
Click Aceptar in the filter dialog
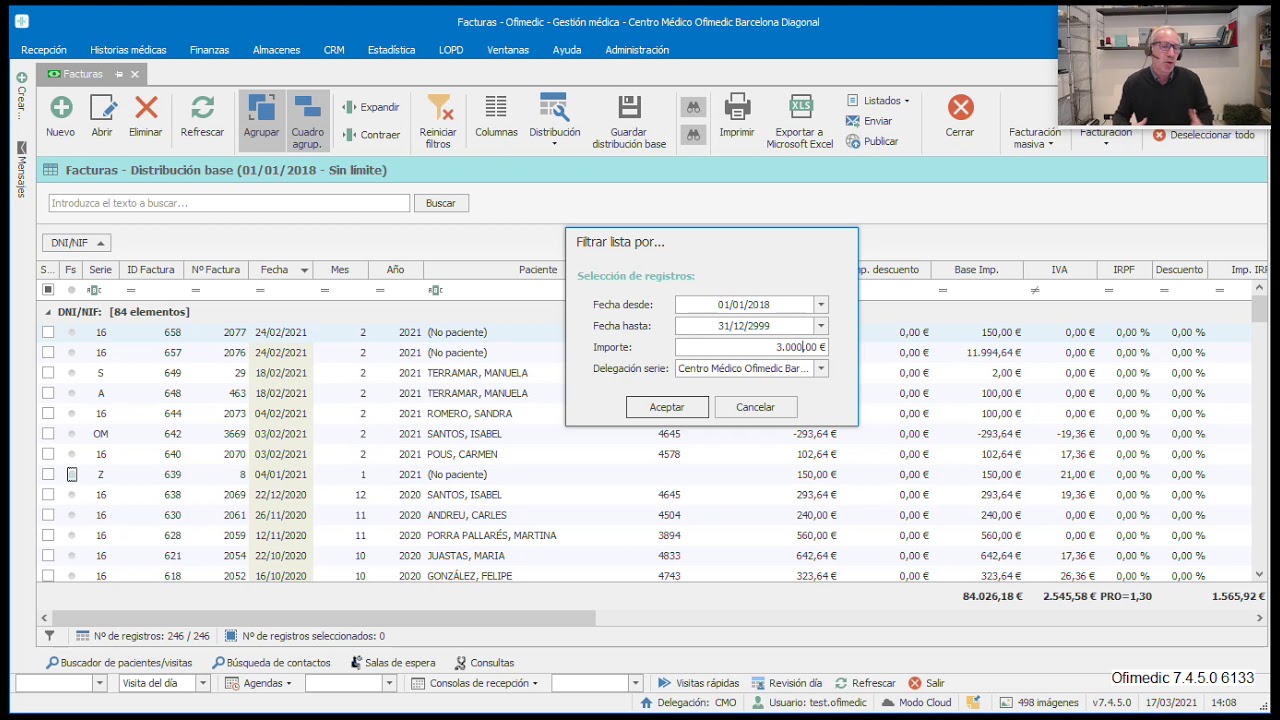(667, 407)
